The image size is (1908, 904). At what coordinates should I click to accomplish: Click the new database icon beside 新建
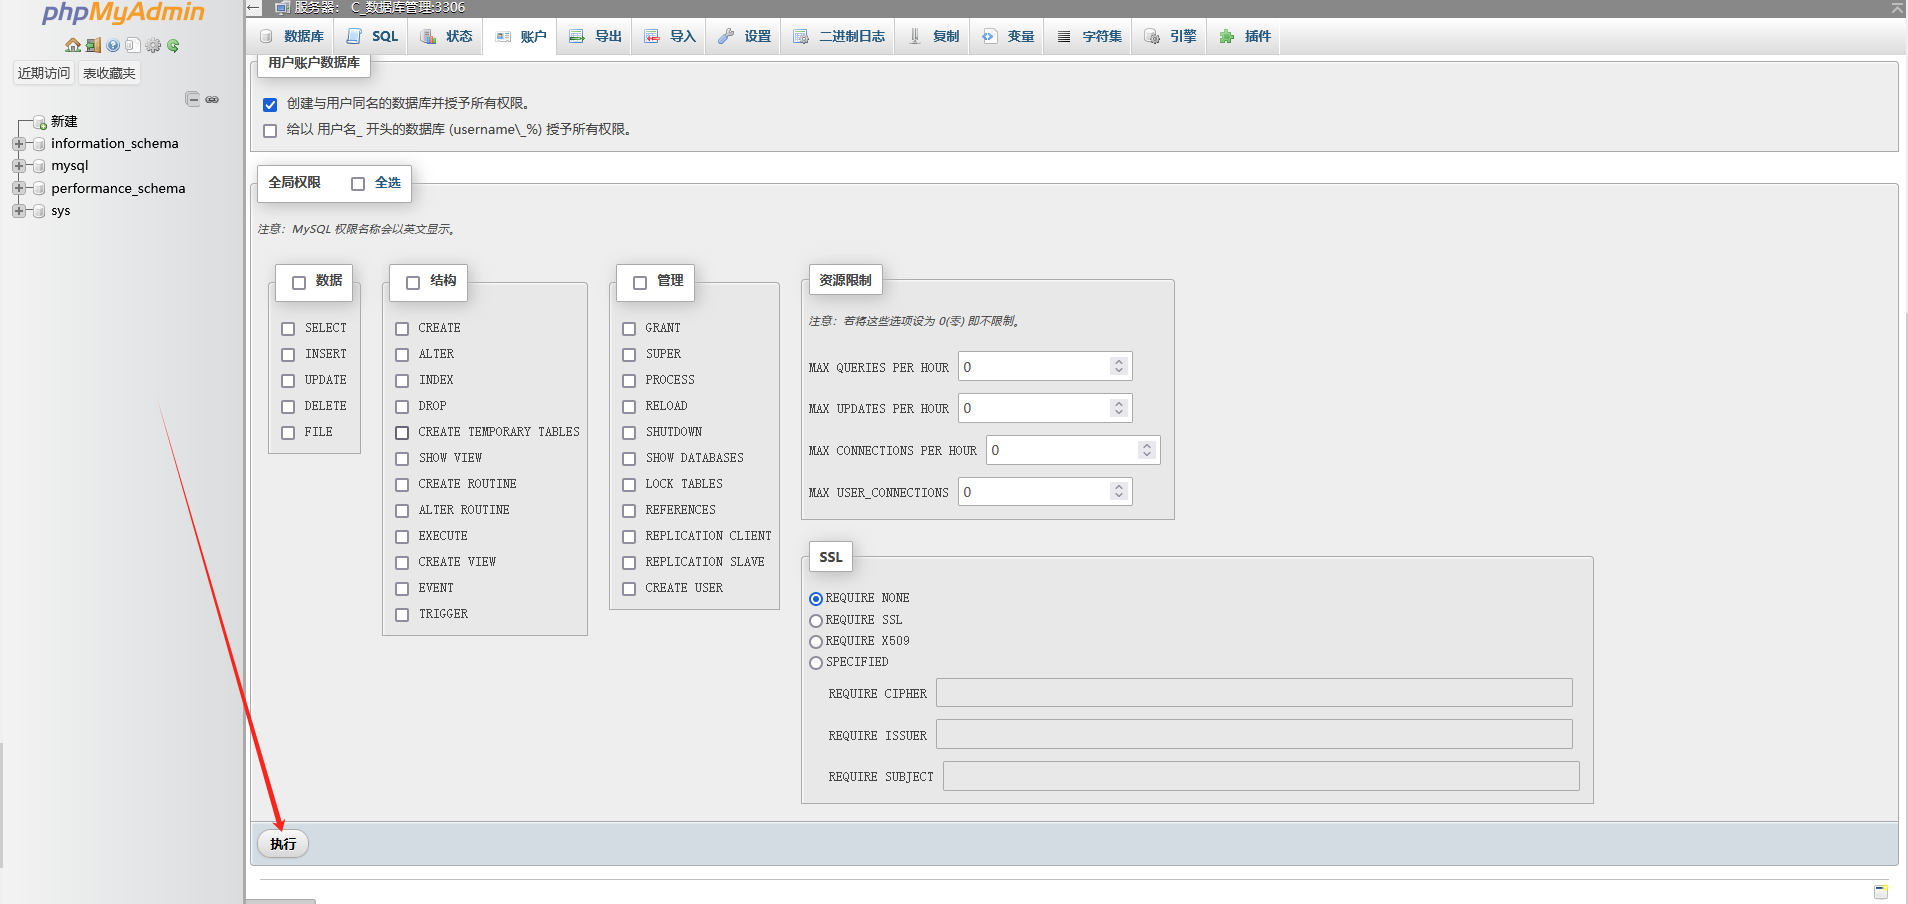[40, 122]
